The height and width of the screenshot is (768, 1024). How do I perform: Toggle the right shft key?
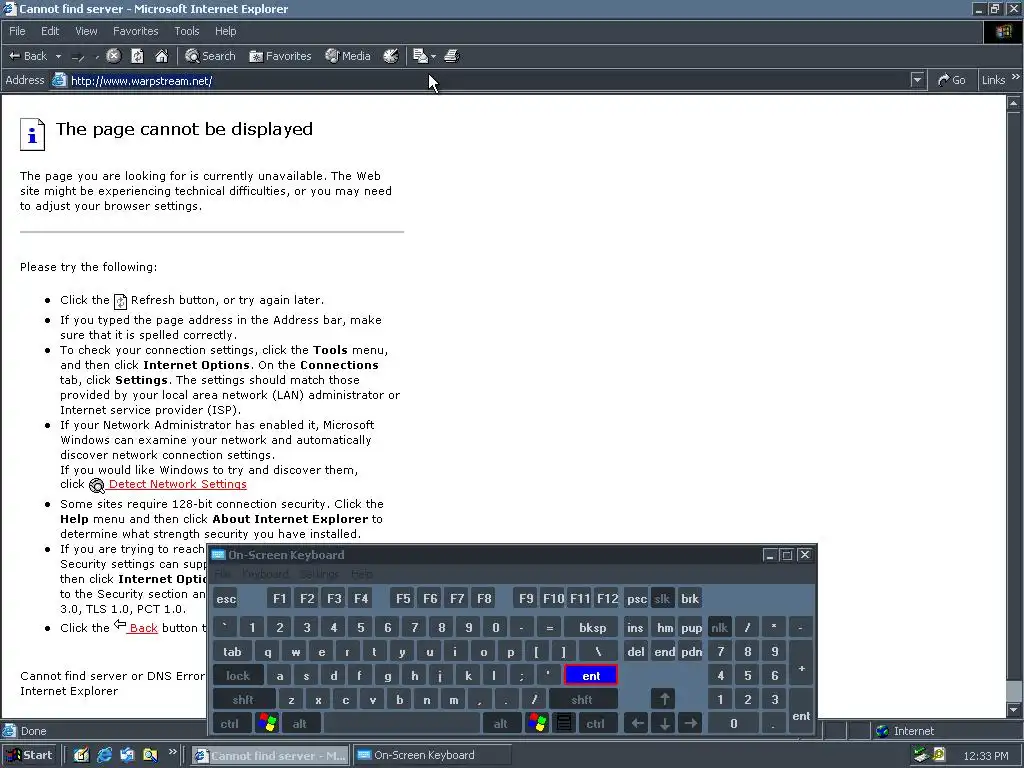click(583, 699)
